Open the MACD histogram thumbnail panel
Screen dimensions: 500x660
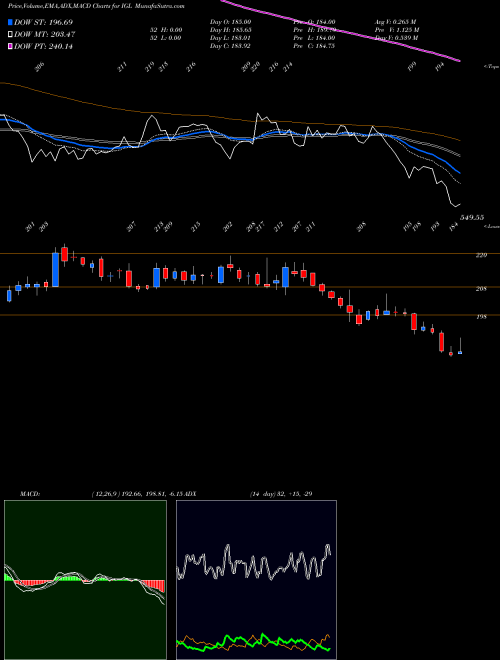85,580
